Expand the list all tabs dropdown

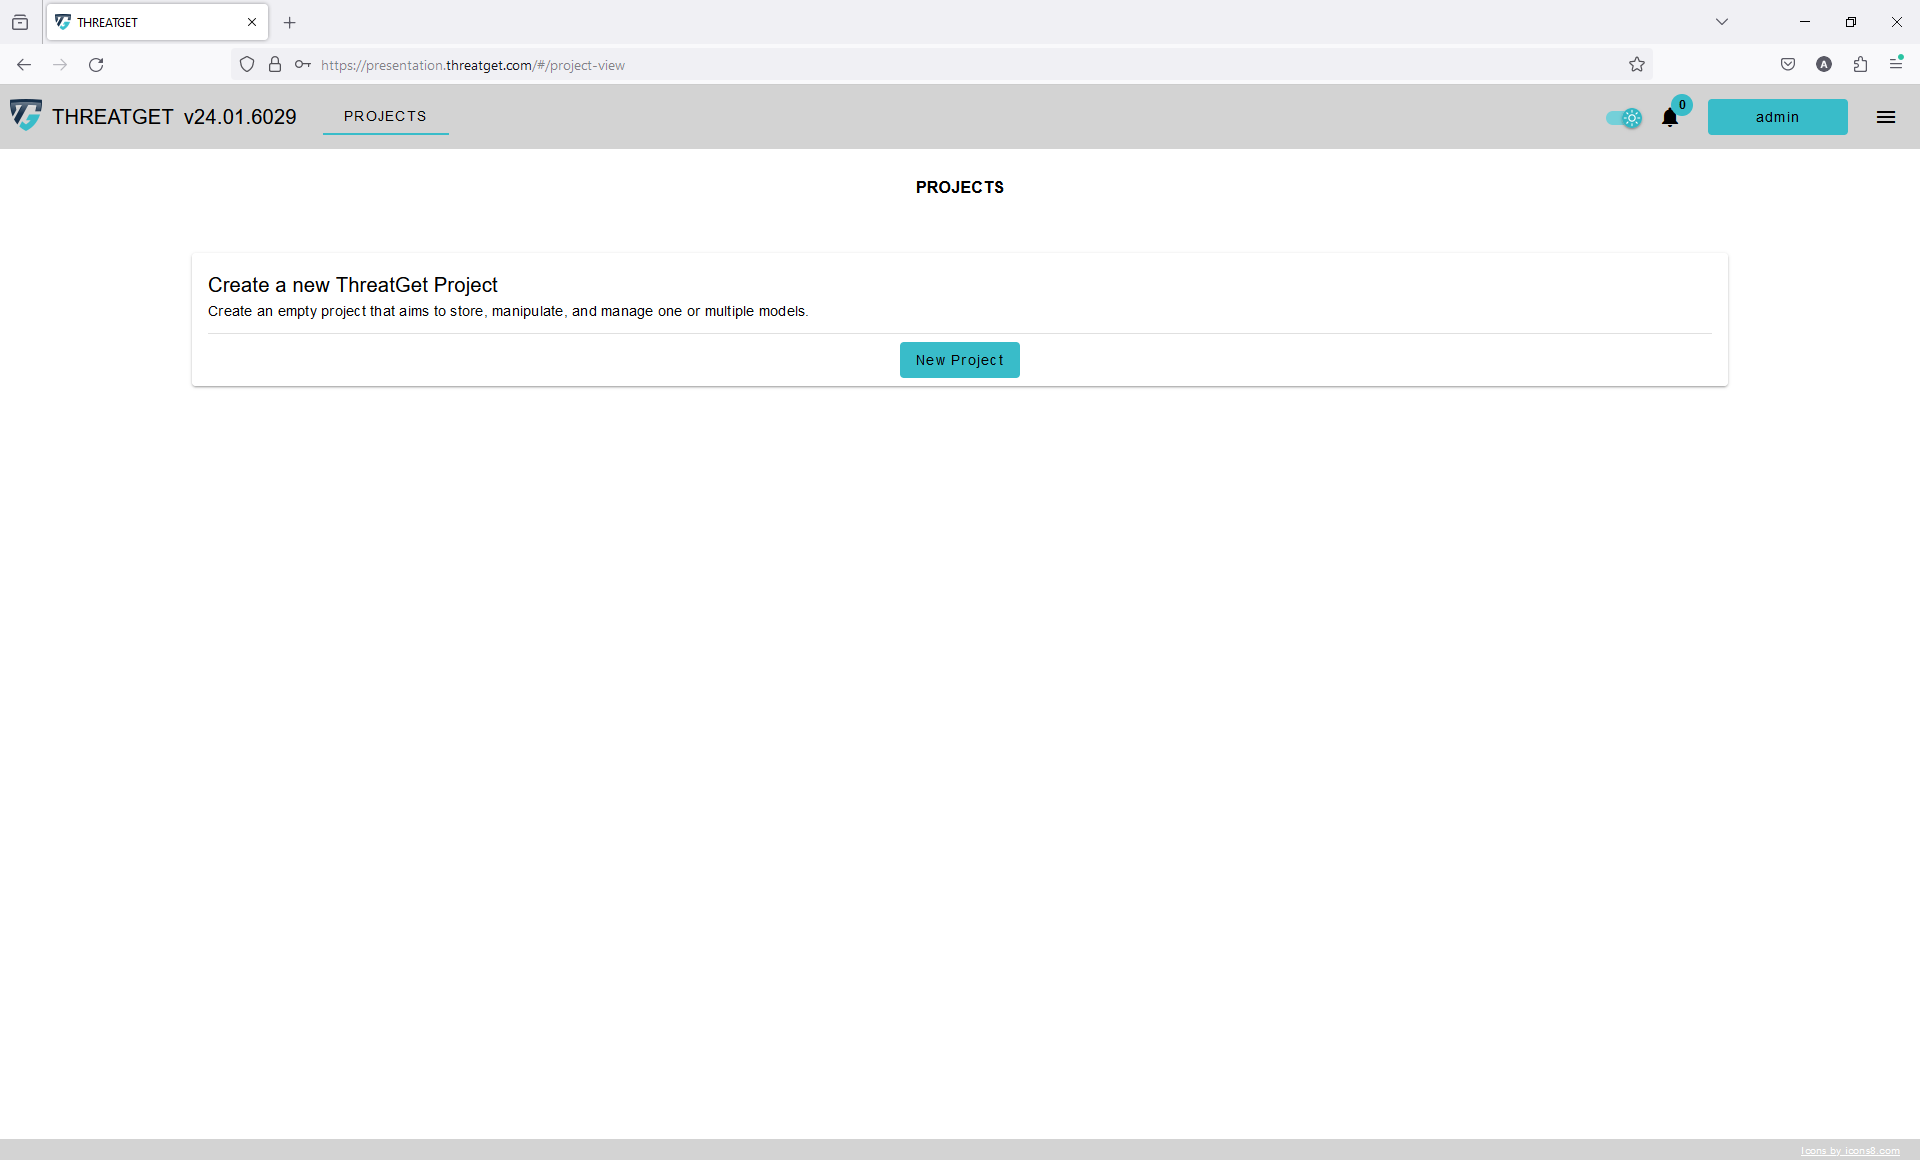pyautogui.click(x=1722, y=22)
